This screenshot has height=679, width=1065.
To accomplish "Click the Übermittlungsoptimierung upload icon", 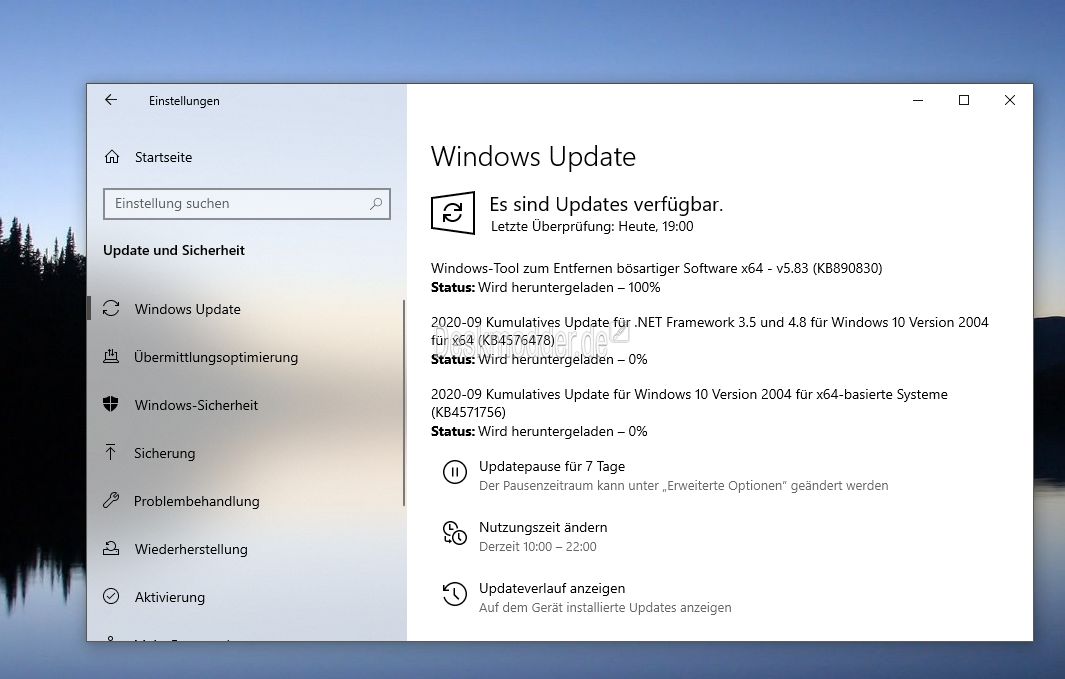I will pyautogui.click(x=111, y=356).
